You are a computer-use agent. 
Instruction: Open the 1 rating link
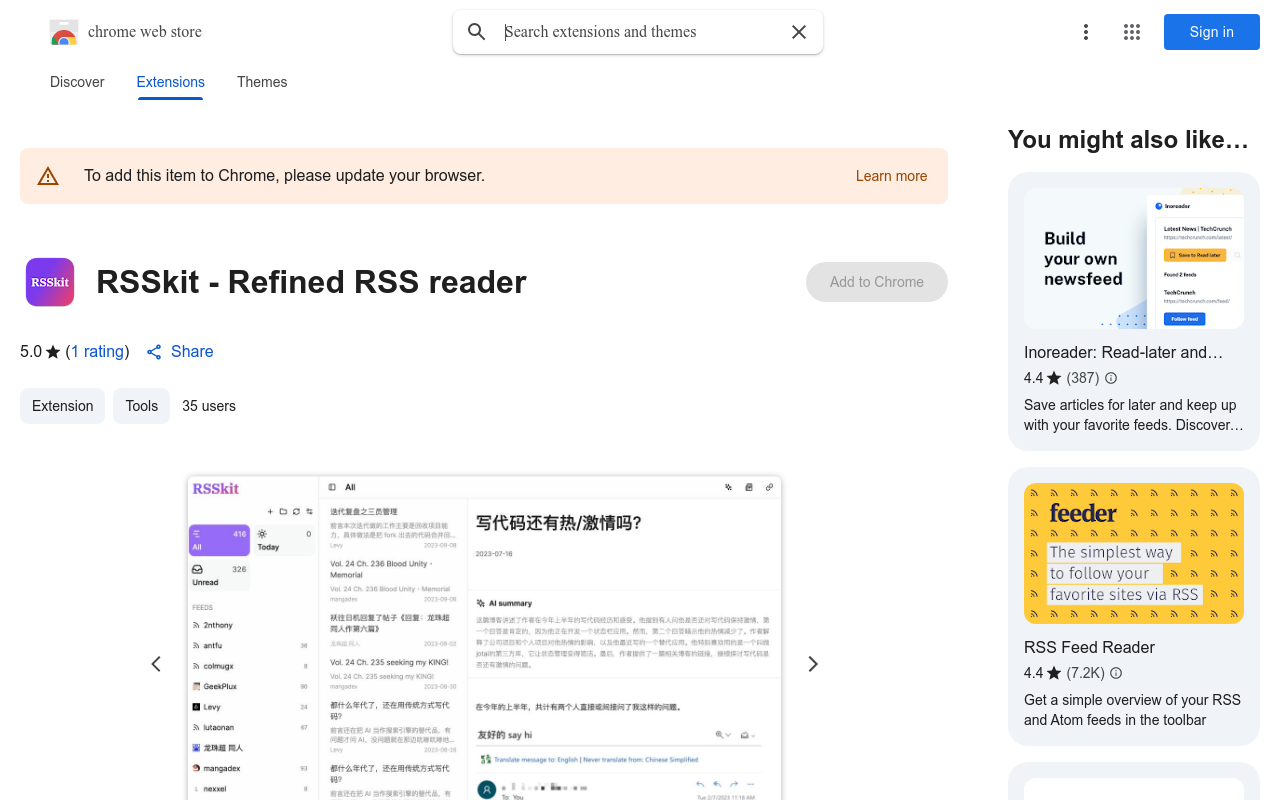pyautogui.click(x=97, y=351)
